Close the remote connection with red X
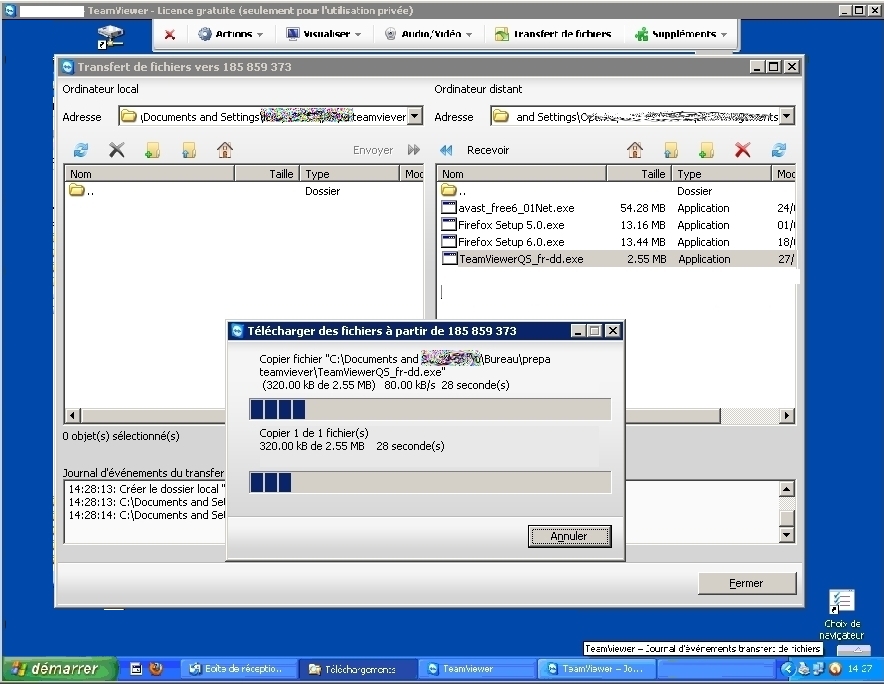The height and width of the screenshot is (684, 884). [169, 34]
